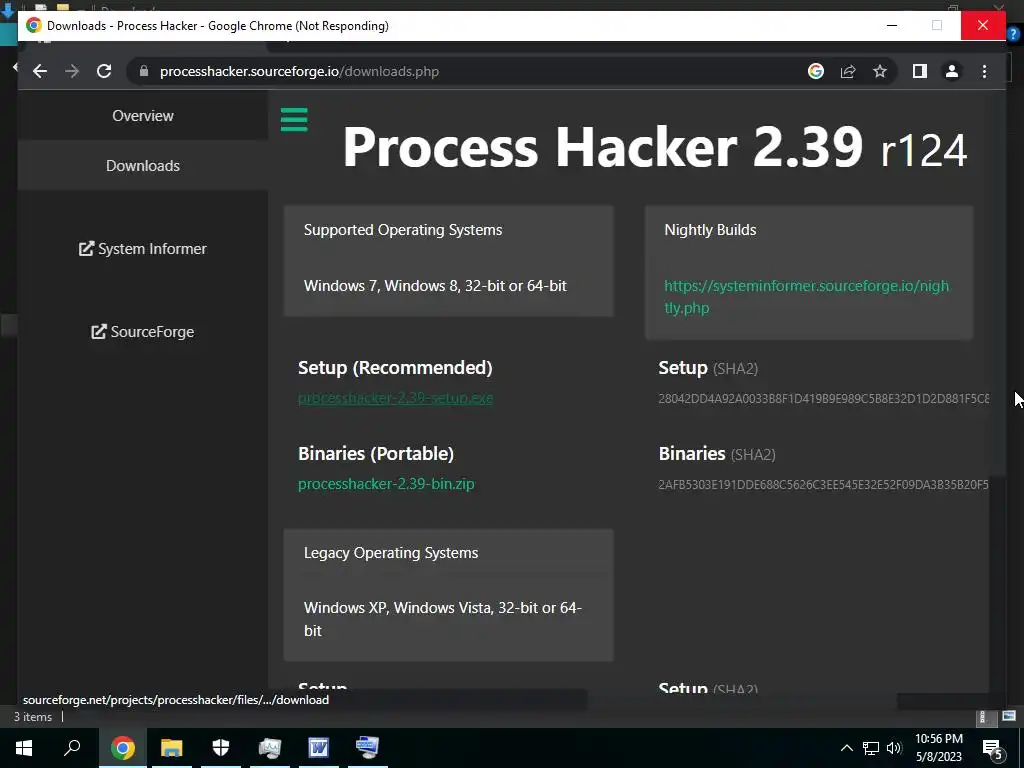Download processhacker-2.39-bin.zip
1024x768 pixels.
386,484
